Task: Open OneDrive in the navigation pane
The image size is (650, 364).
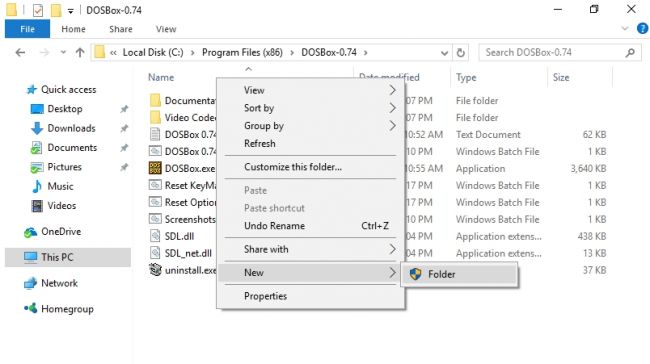Action: pyautogui.click(x=61, y=232)
